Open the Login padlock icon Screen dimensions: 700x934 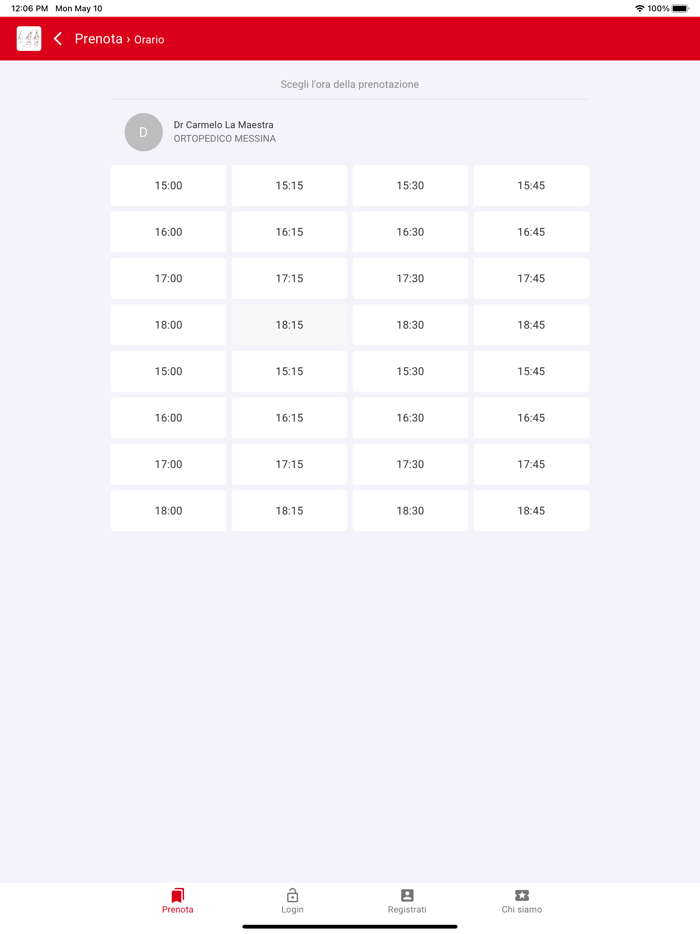tap(292, 895)
